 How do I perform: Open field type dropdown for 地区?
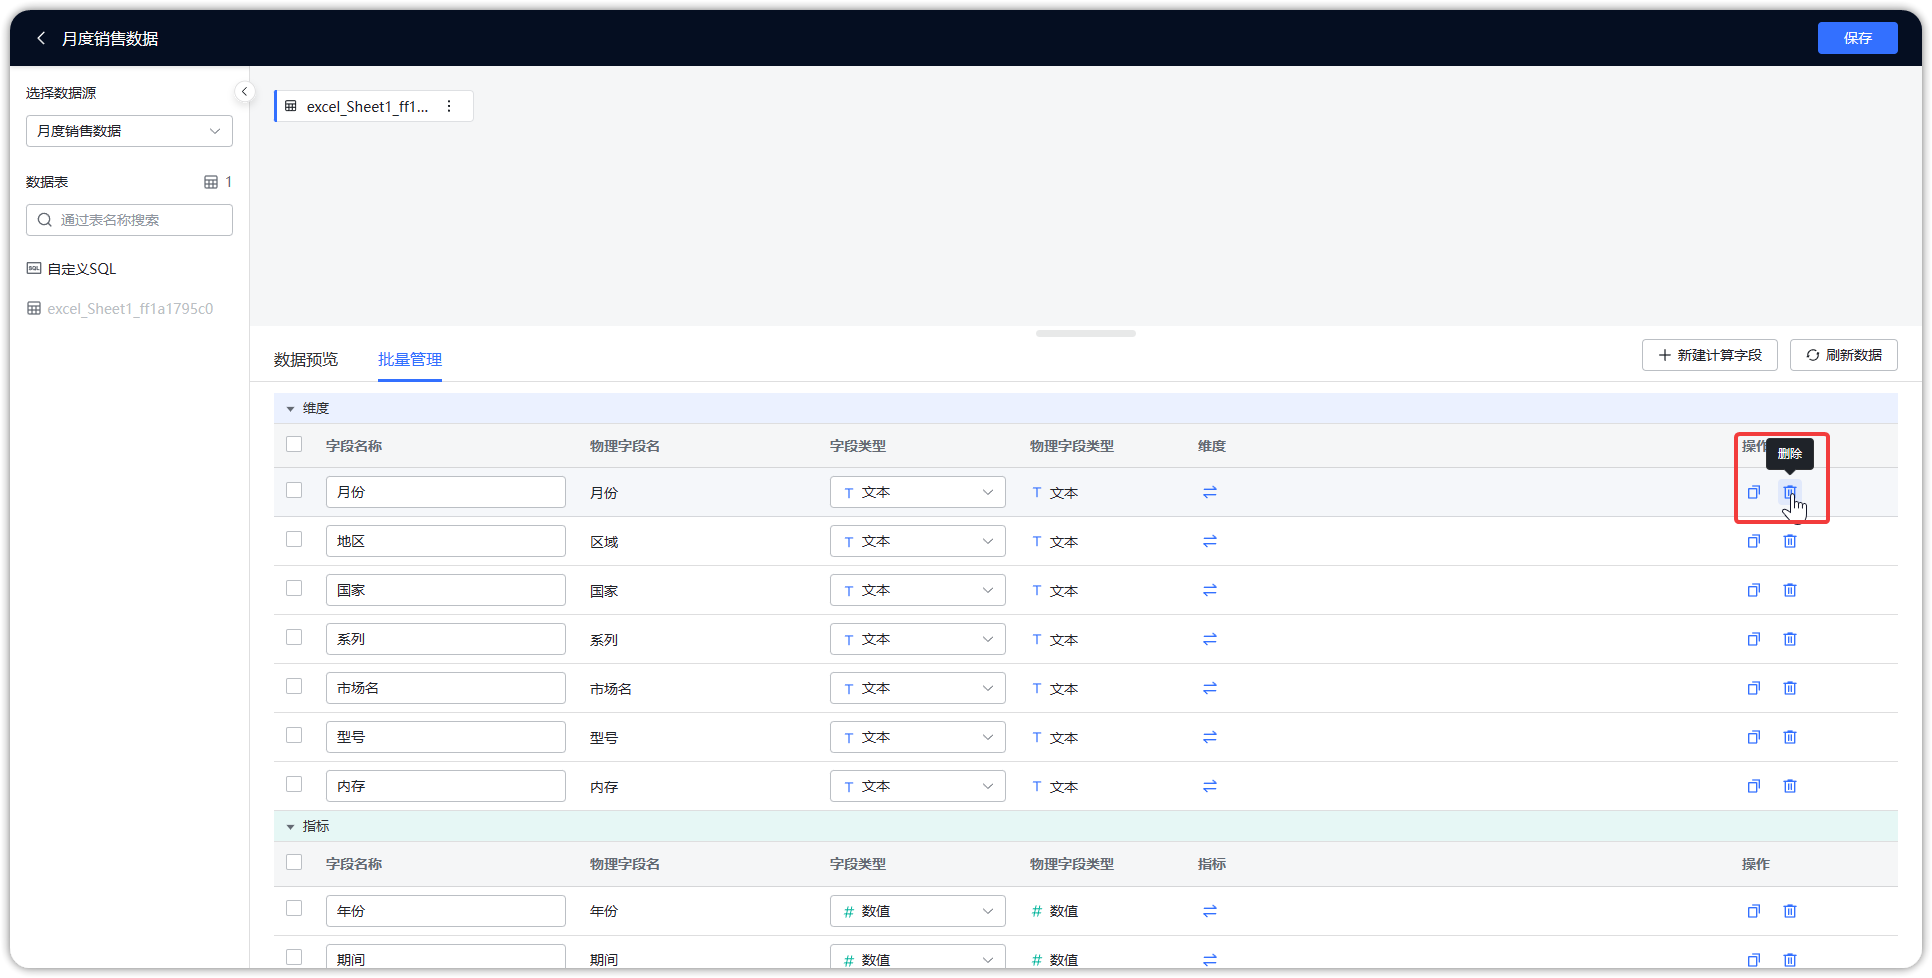click(x=917, y=541)
